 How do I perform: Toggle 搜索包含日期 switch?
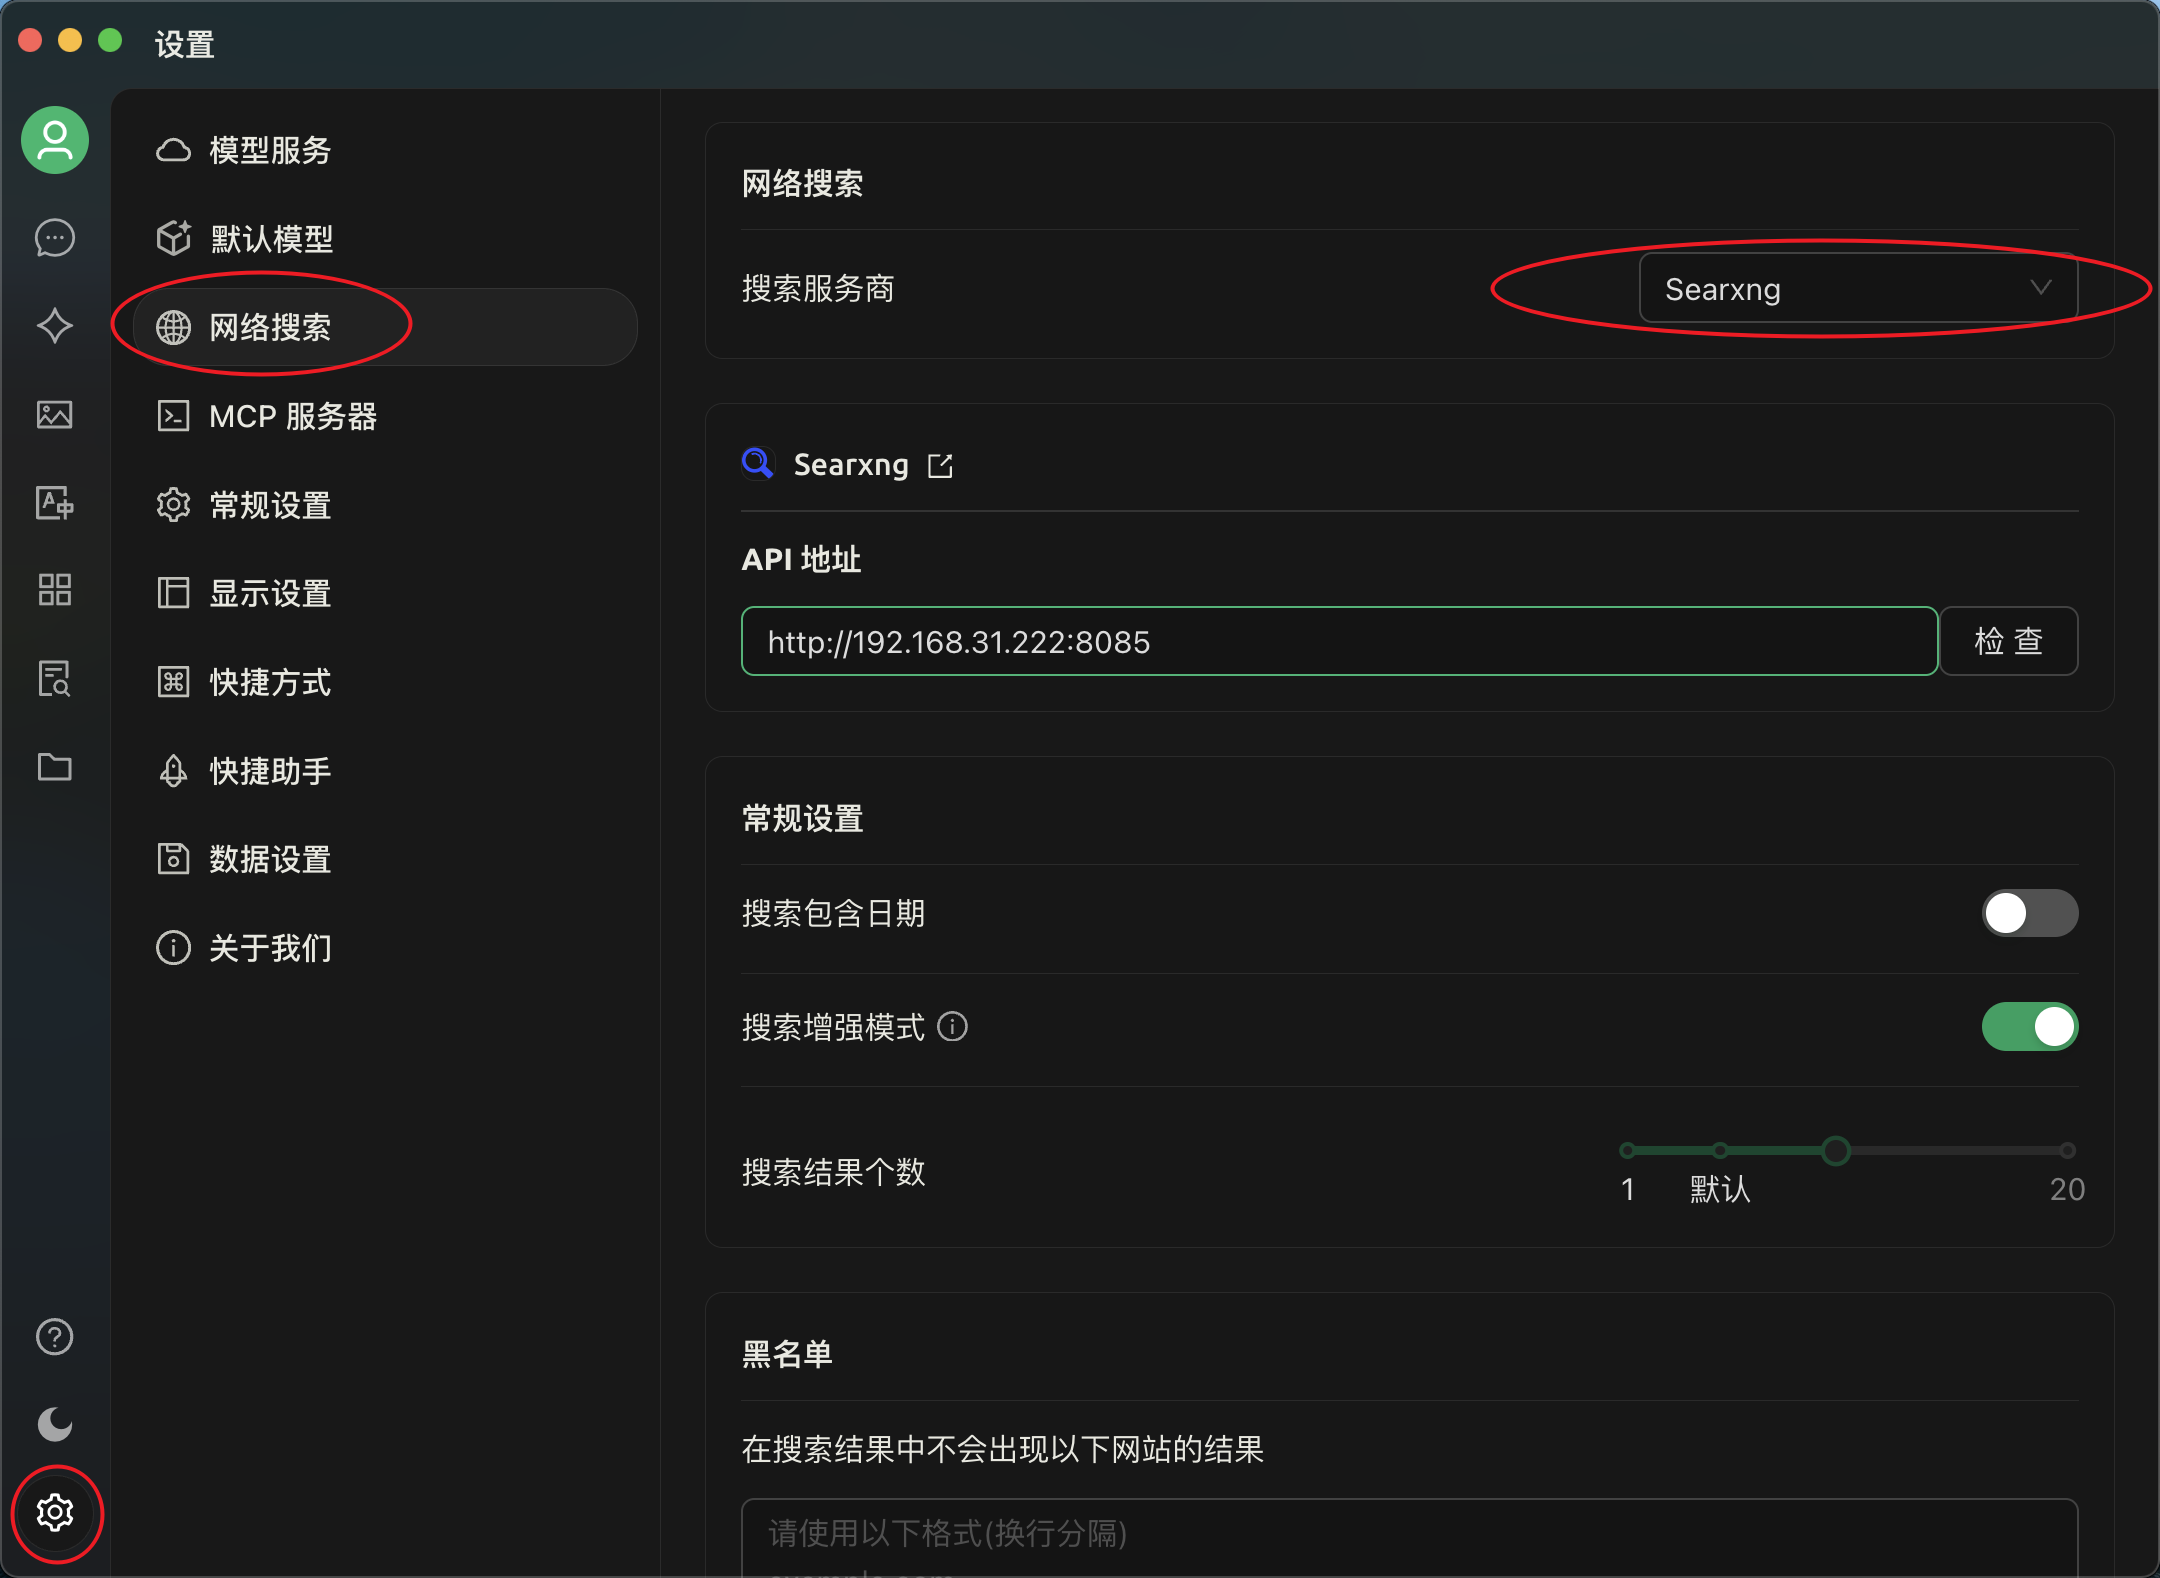coord(2030,913)
